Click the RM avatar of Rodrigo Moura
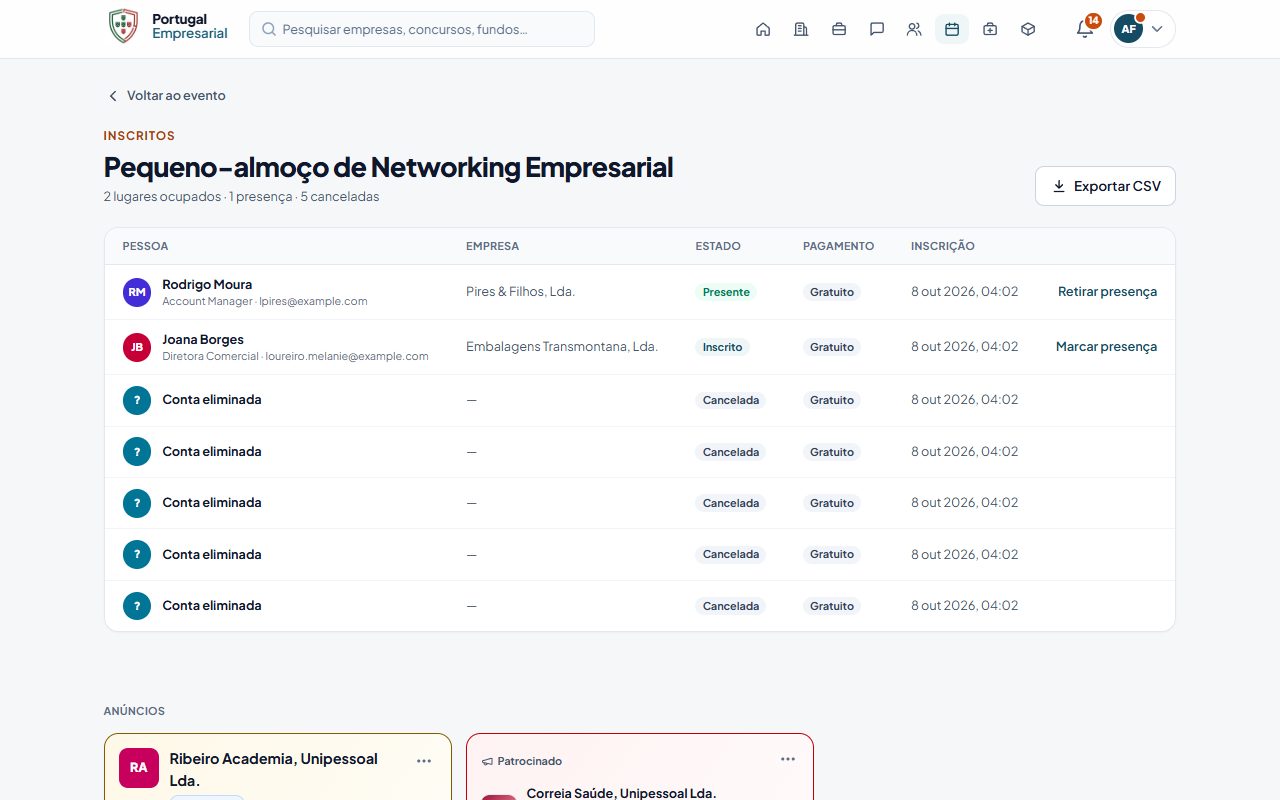The image size is (1280, 800). [x=137, y=292]
